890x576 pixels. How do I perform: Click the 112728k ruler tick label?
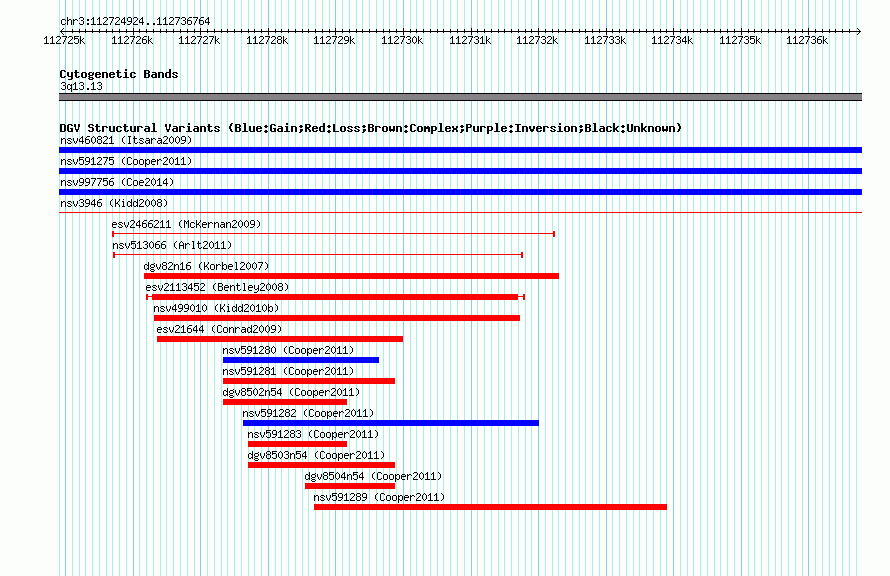click(x=267, y=40)
